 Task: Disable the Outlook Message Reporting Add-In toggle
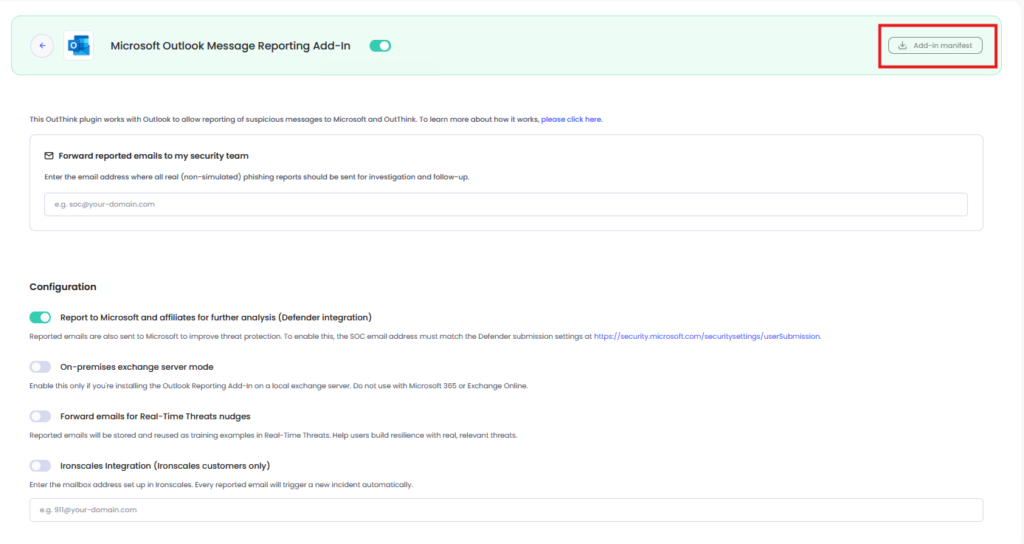pyautogui.click(x=380, y=46)
